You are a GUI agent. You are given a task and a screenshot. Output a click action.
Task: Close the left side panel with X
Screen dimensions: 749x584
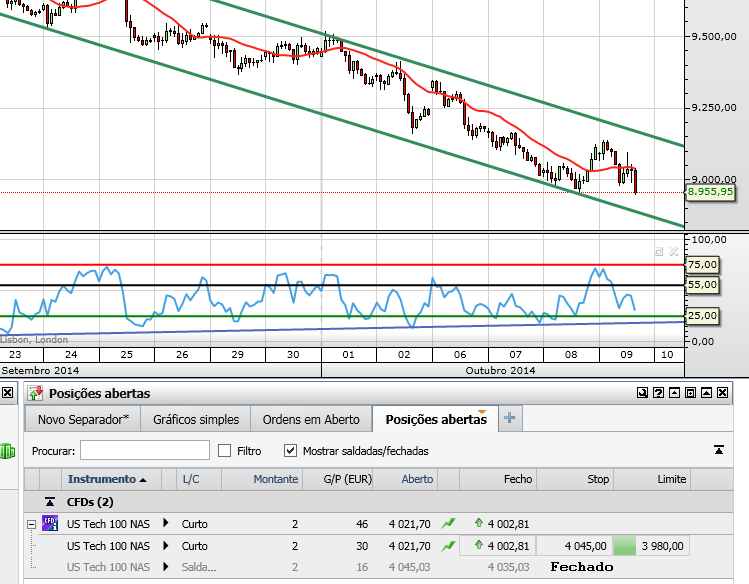[7, 393]
